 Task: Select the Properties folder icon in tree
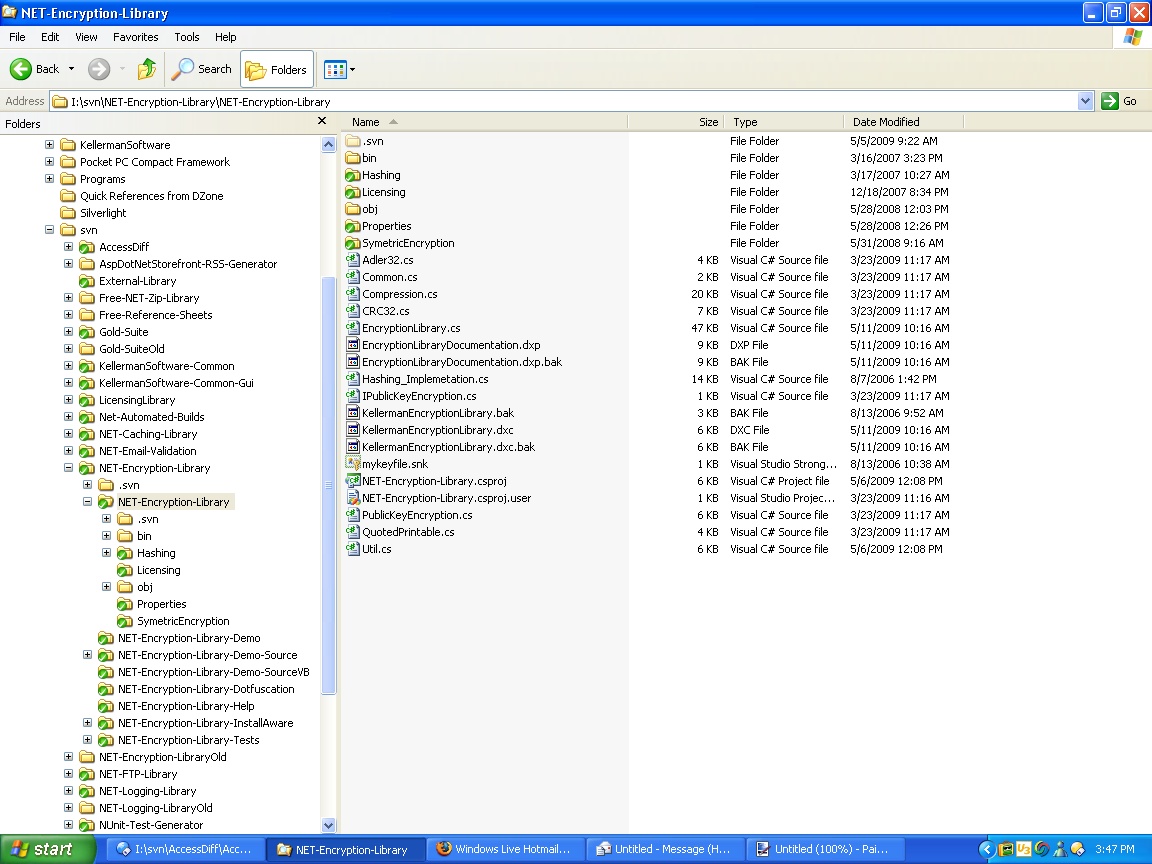click(x=125, y=604)
